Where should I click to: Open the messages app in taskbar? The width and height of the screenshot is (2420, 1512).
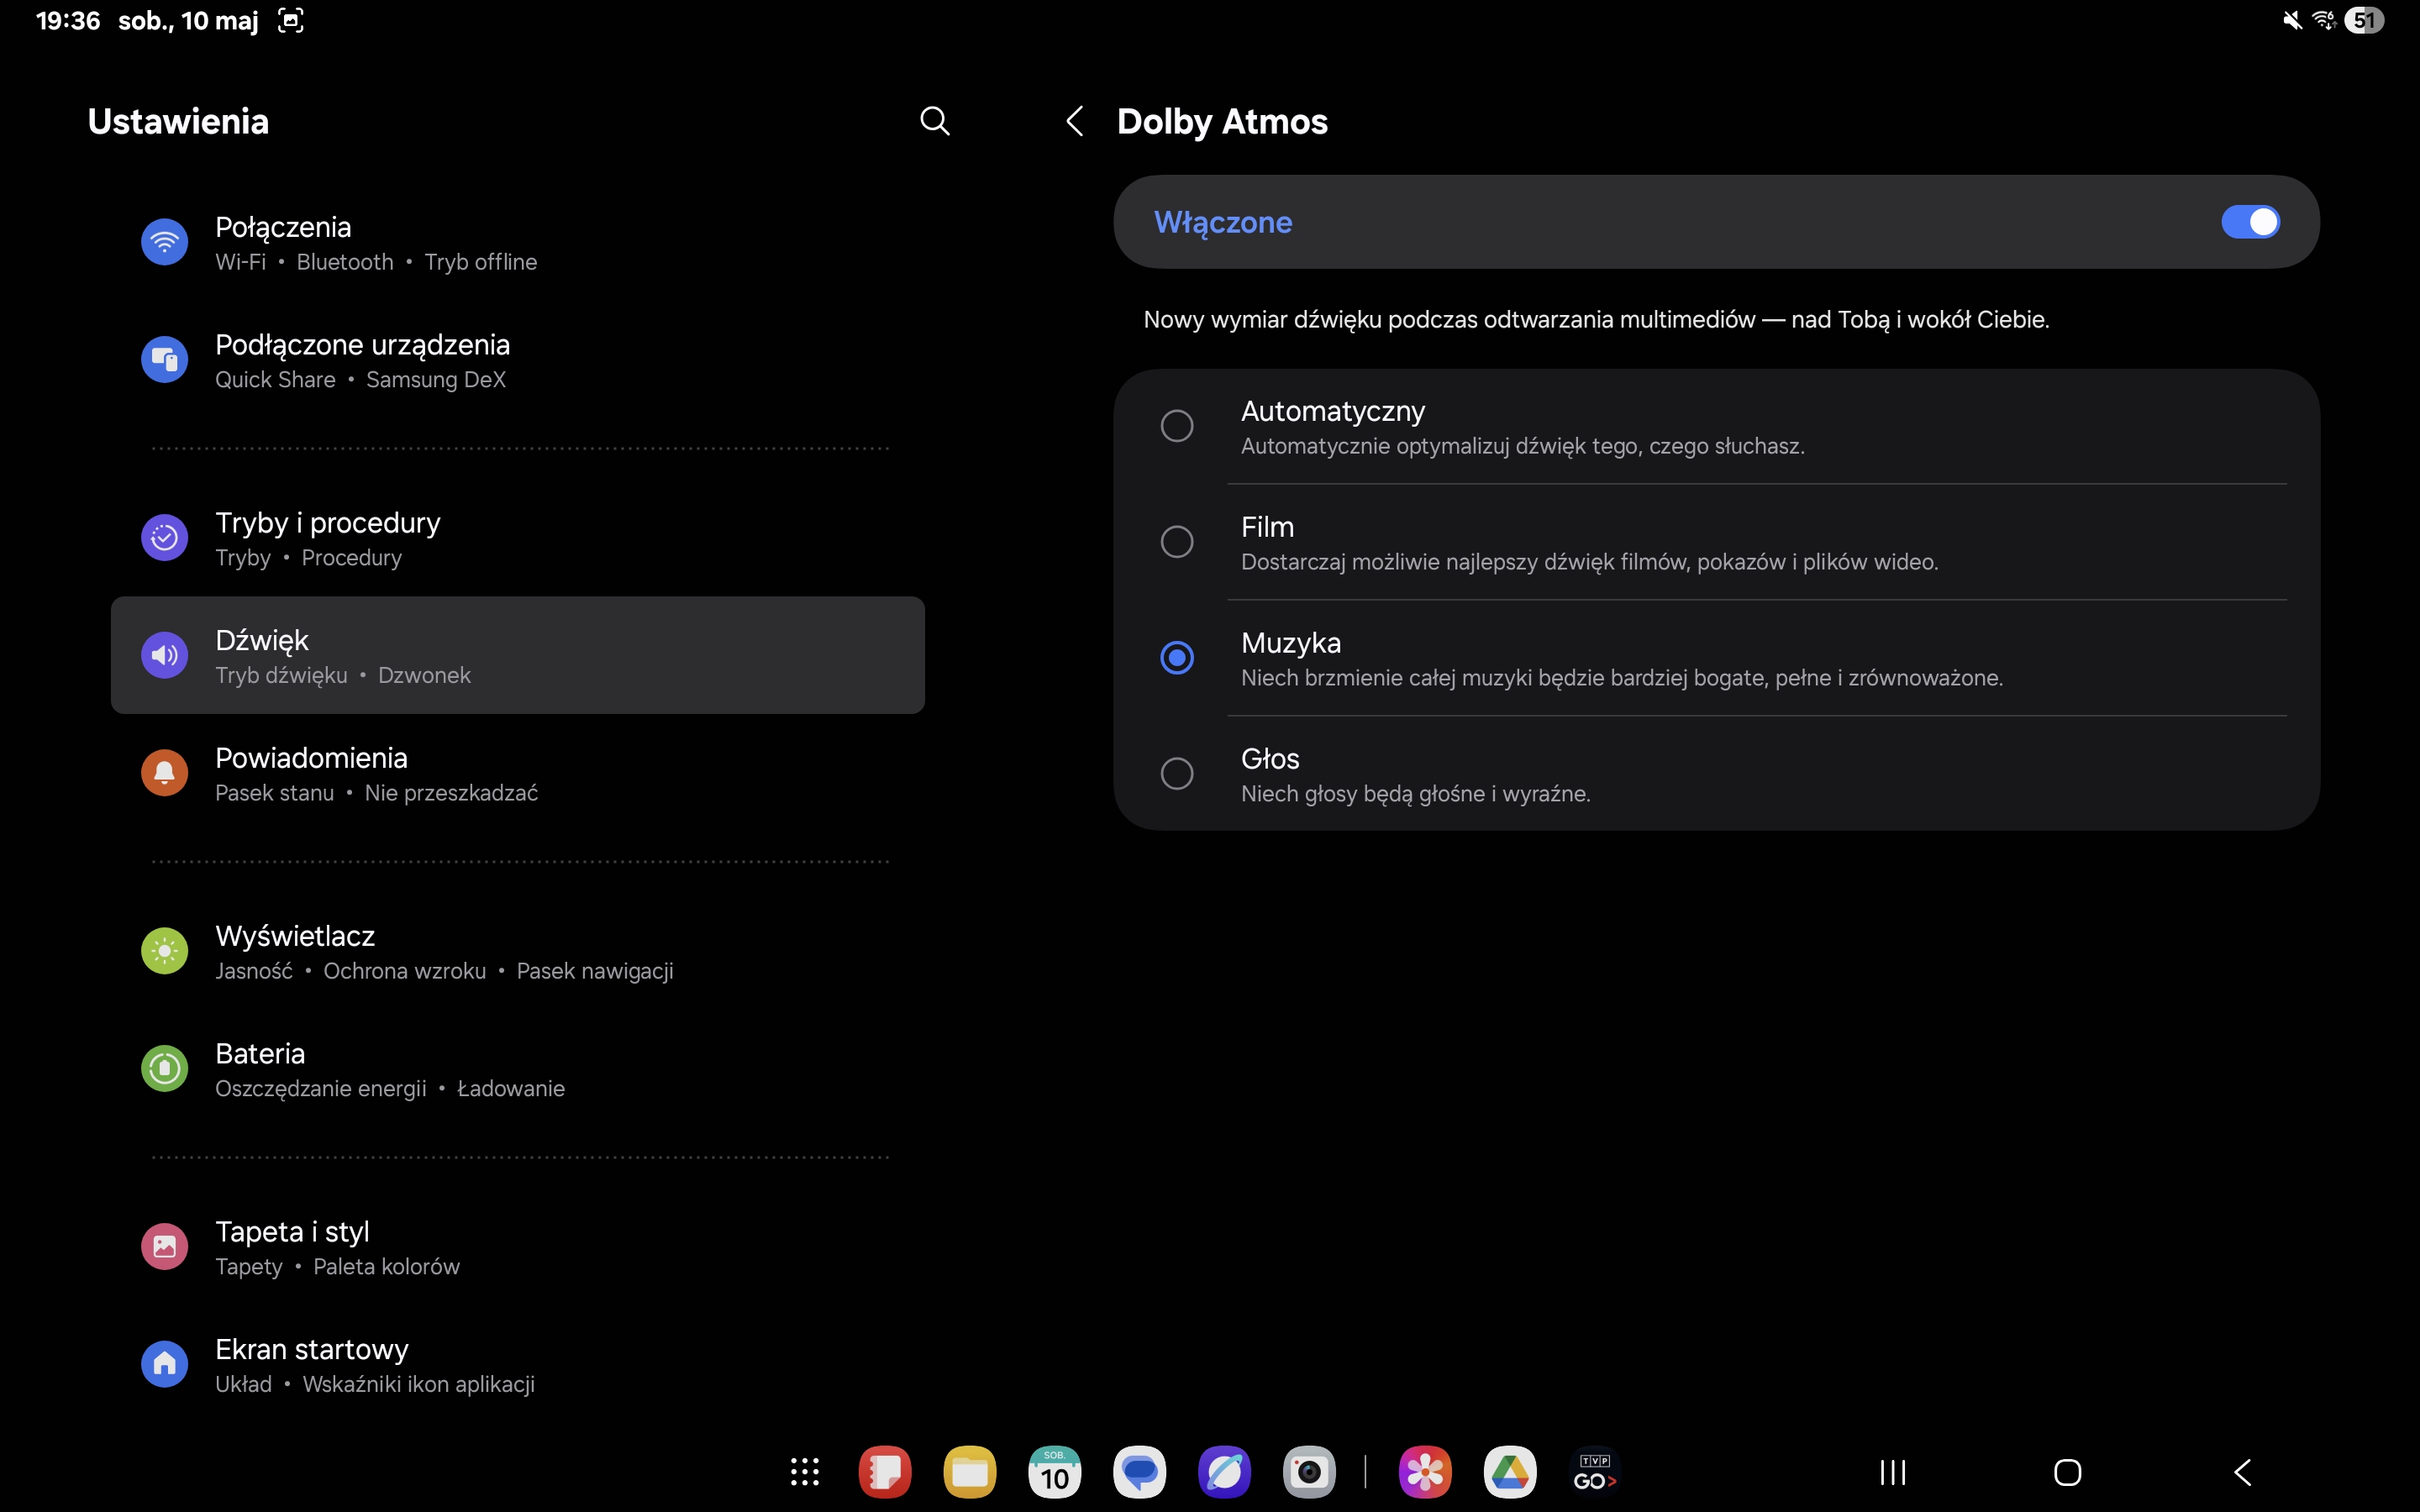tap(1140, 1472)
